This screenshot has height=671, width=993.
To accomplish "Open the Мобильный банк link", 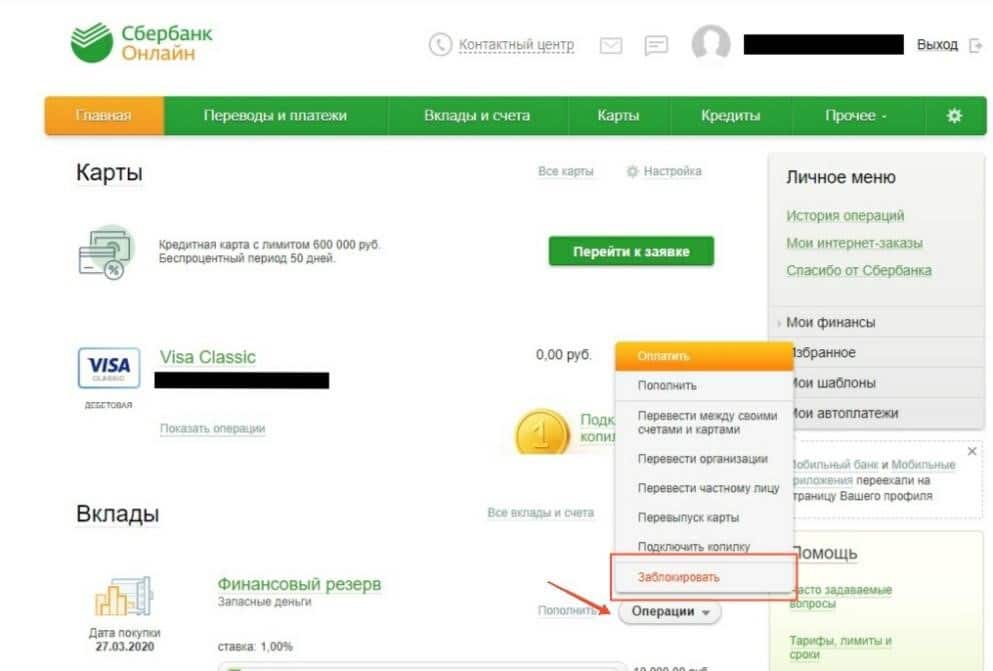I will coord(834,465).
